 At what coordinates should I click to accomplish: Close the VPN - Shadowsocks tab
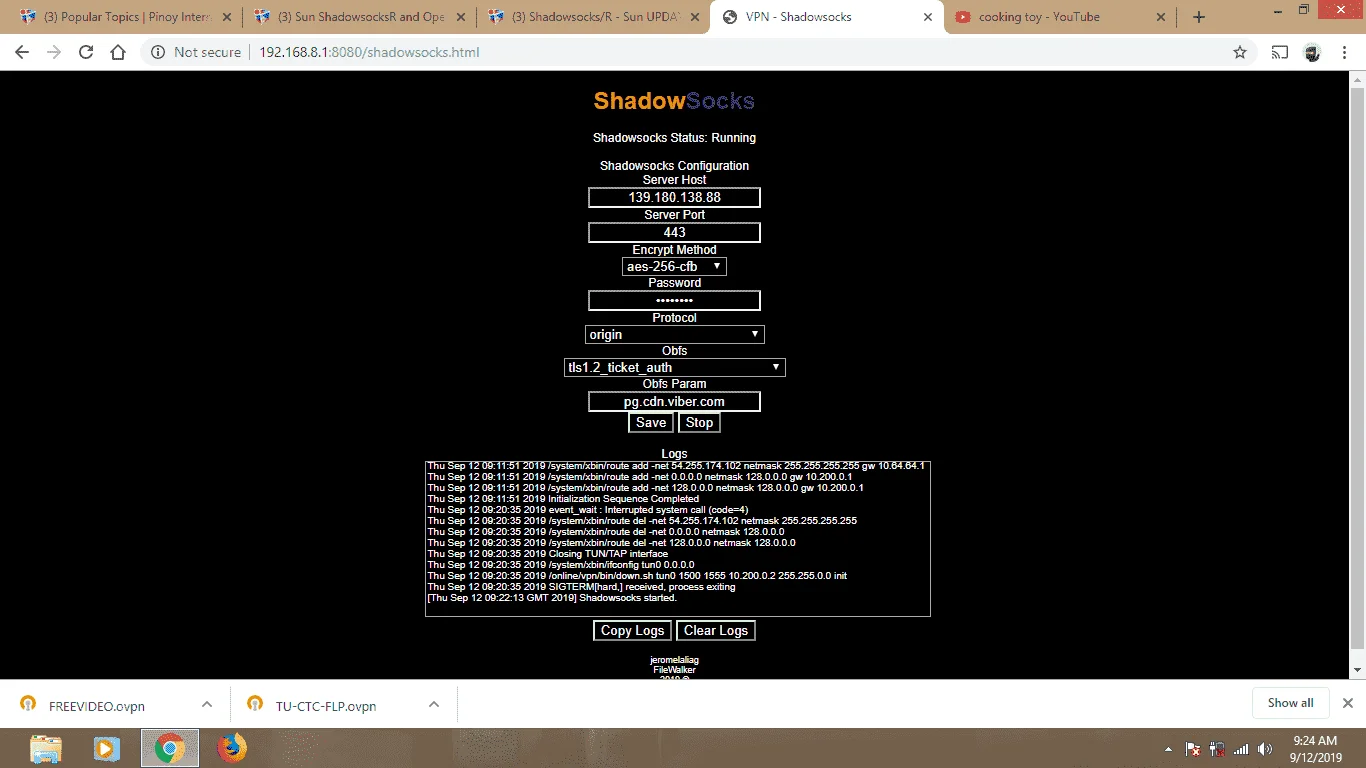pyautogui.click(x=927, y=17)
